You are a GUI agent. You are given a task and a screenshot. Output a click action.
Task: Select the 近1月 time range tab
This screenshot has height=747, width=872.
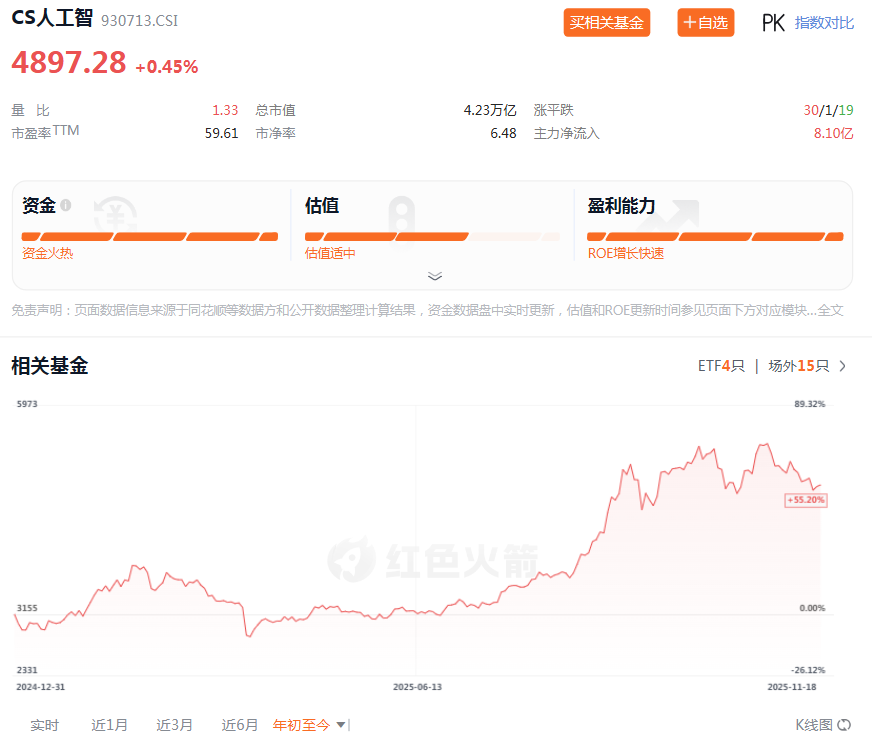tap(110, 725)
